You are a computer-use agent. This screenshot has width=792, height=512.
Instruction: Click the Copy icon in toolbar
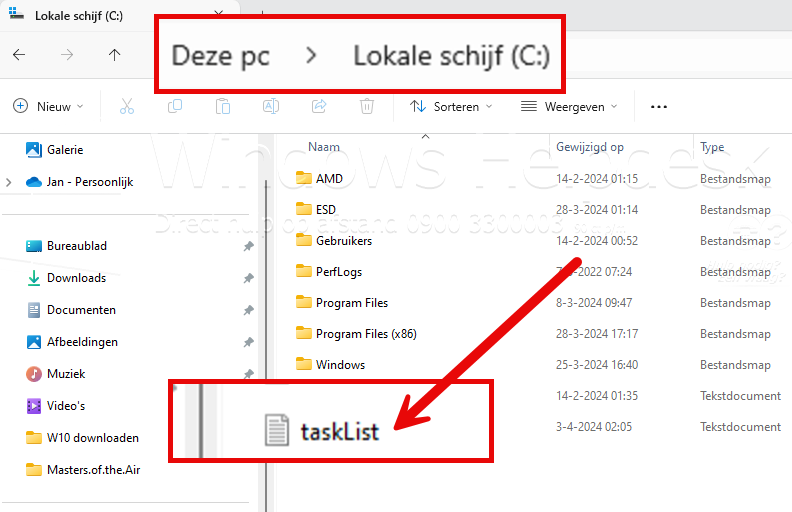175,106
